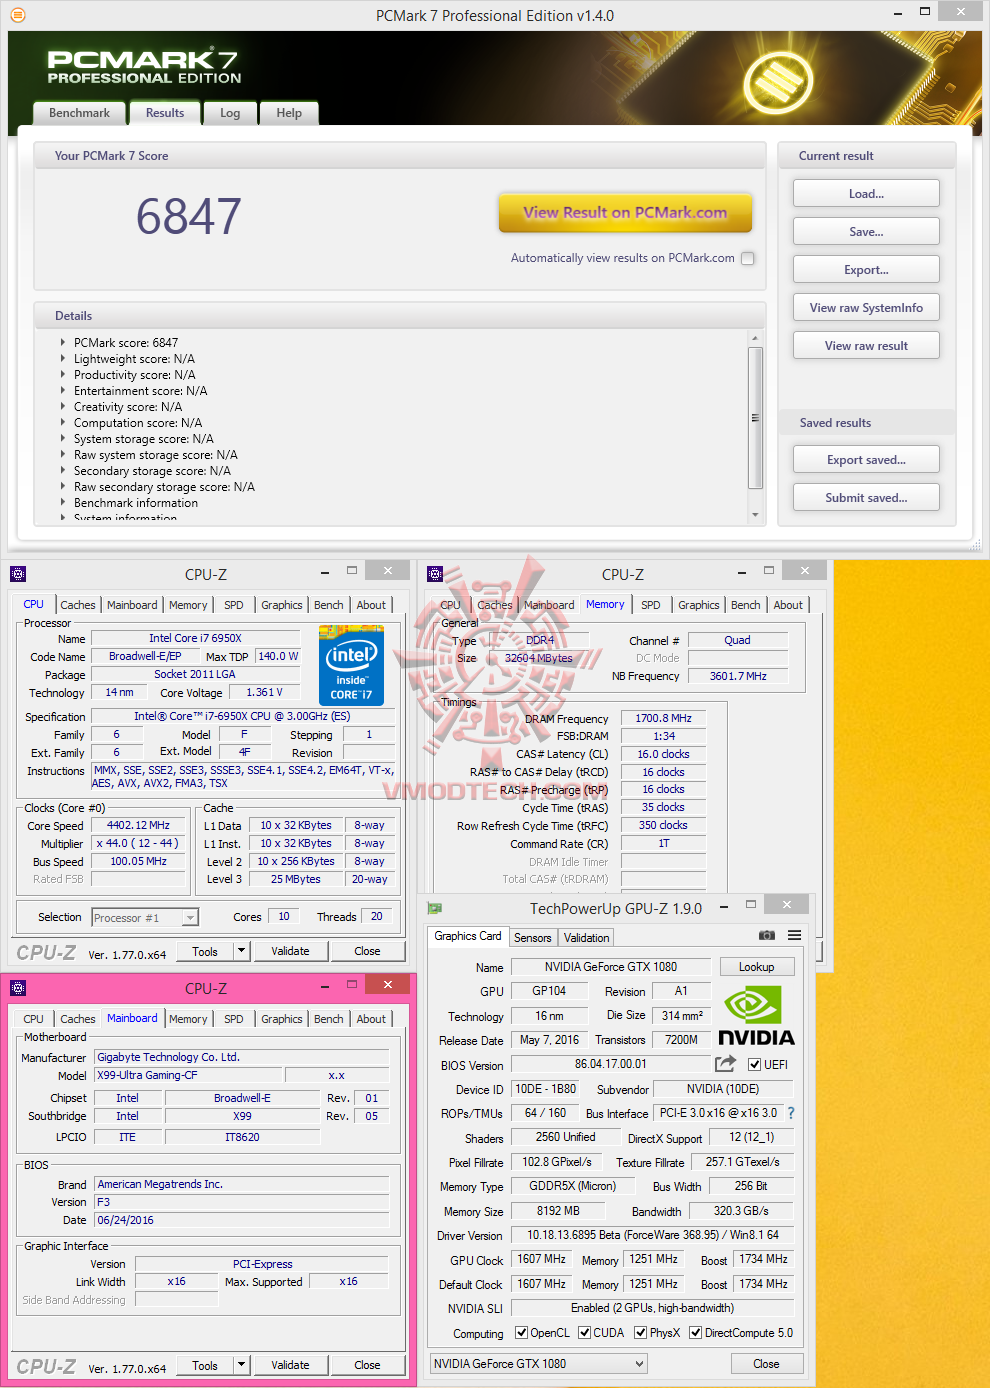Open the Log tab in PCMark
This screenshot has height=1388, width=990.
pyautogui.click(x=230, y=113)
